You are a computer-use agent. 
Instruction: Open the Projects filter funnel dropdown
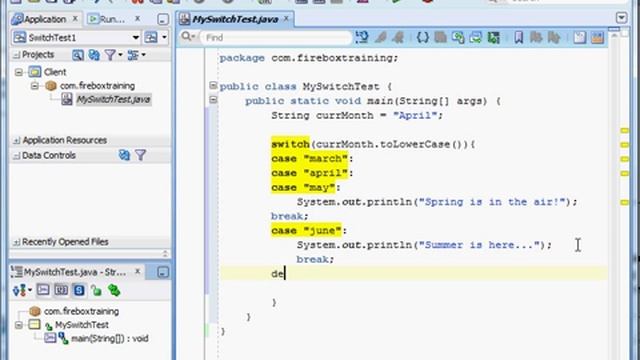(x=113, y=55)
